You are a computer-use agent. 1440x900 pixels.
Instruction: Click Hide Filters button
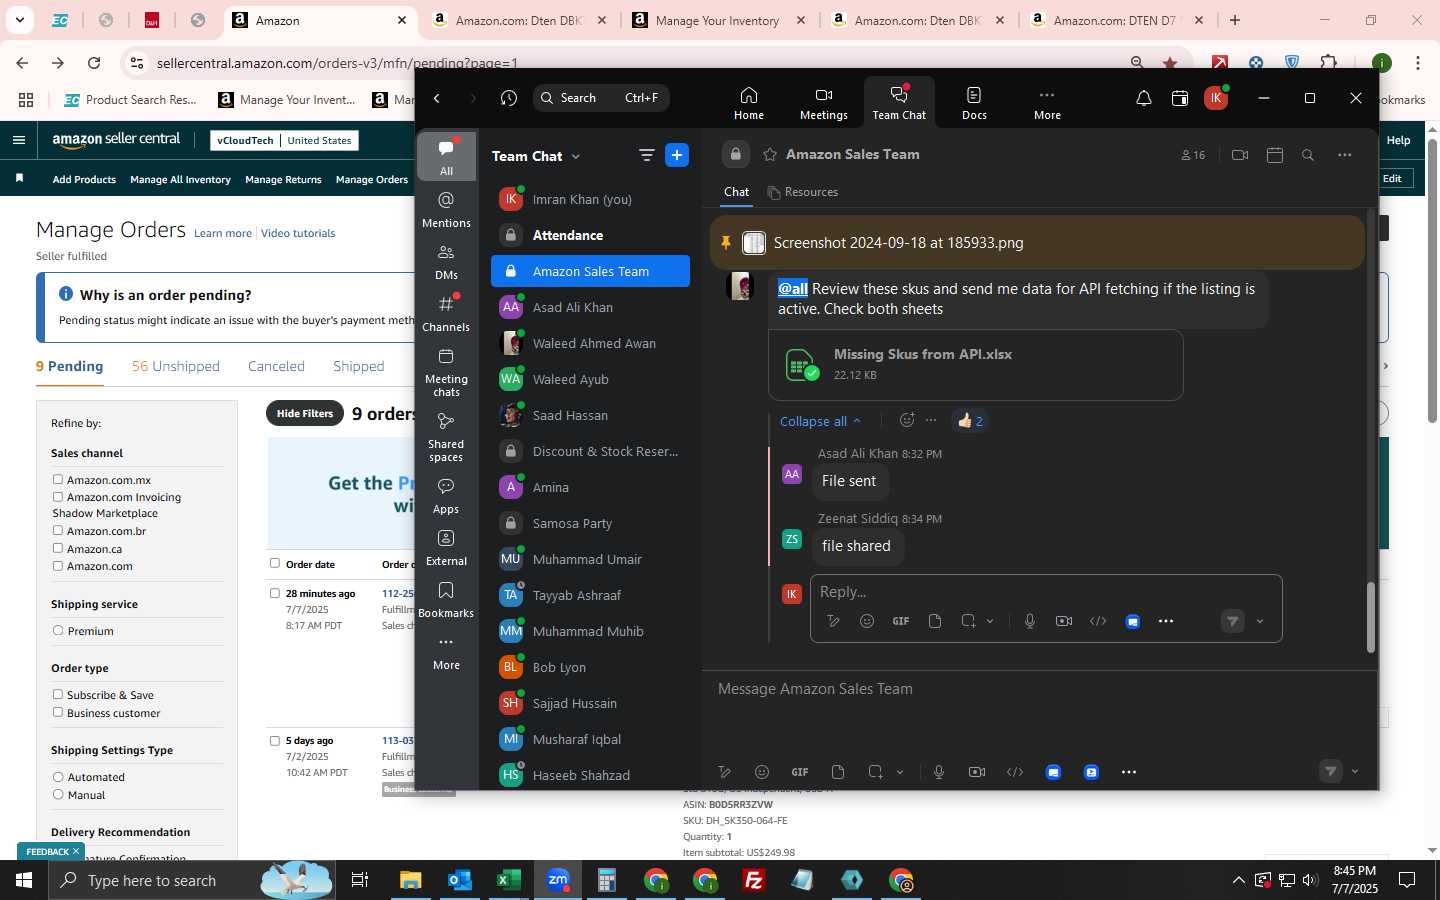(305, 413)
